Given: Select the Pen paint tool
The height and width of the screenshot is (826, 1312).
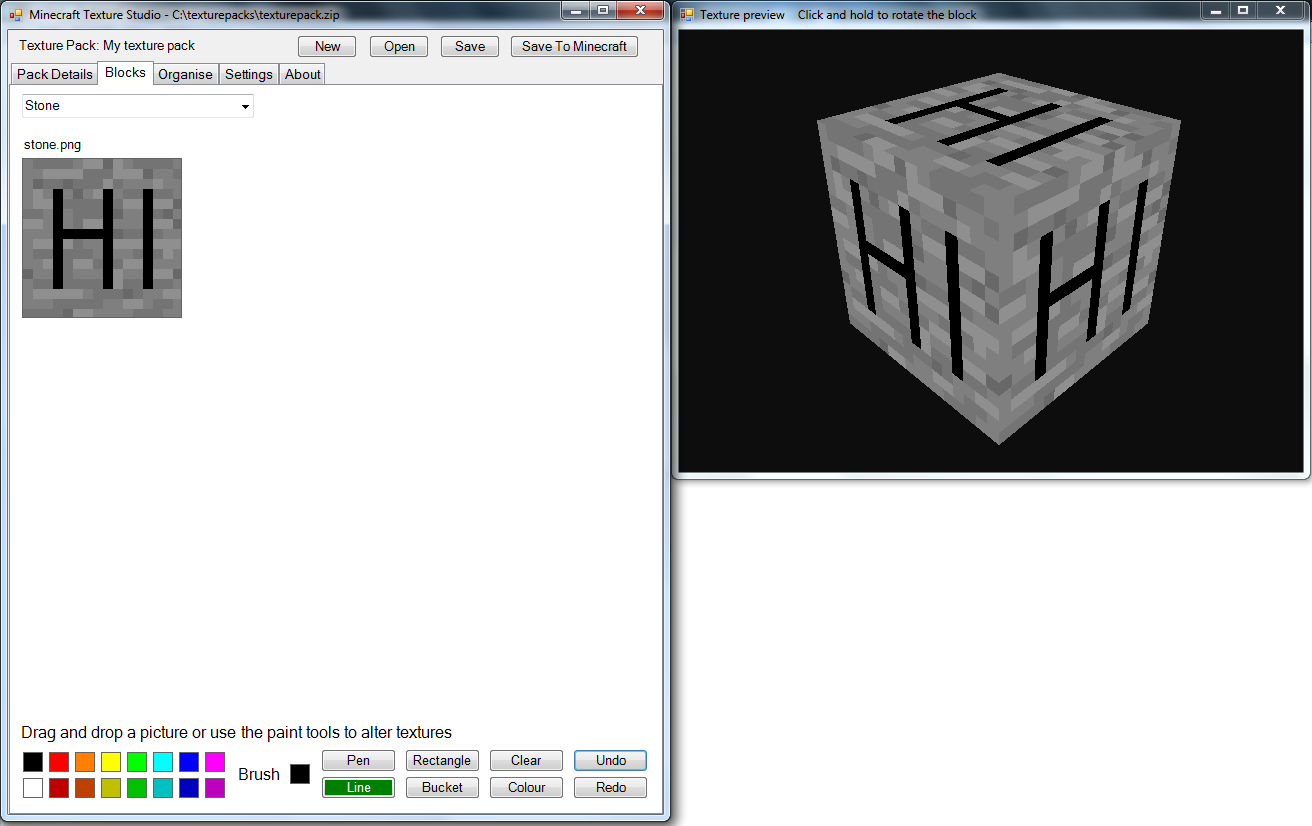Looking at the screenshot, I should (358, 761).
